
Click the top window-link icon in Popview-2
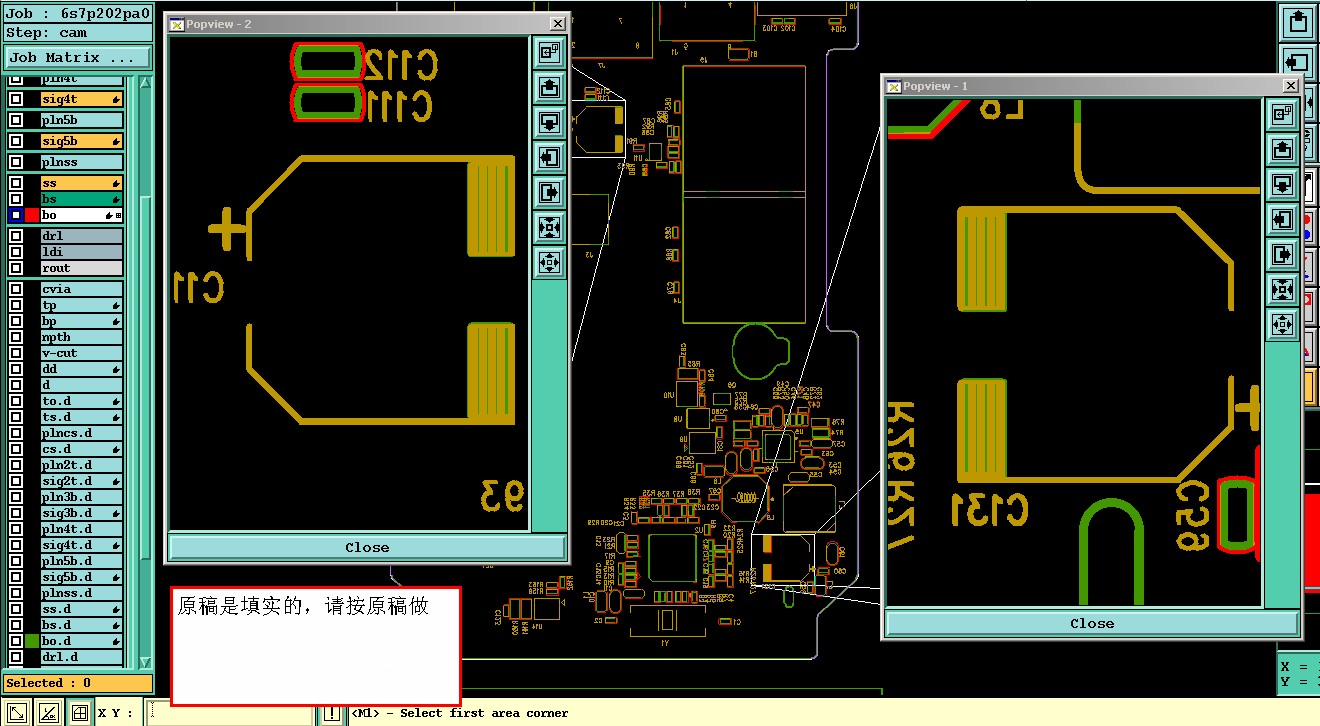pos(549,51)
